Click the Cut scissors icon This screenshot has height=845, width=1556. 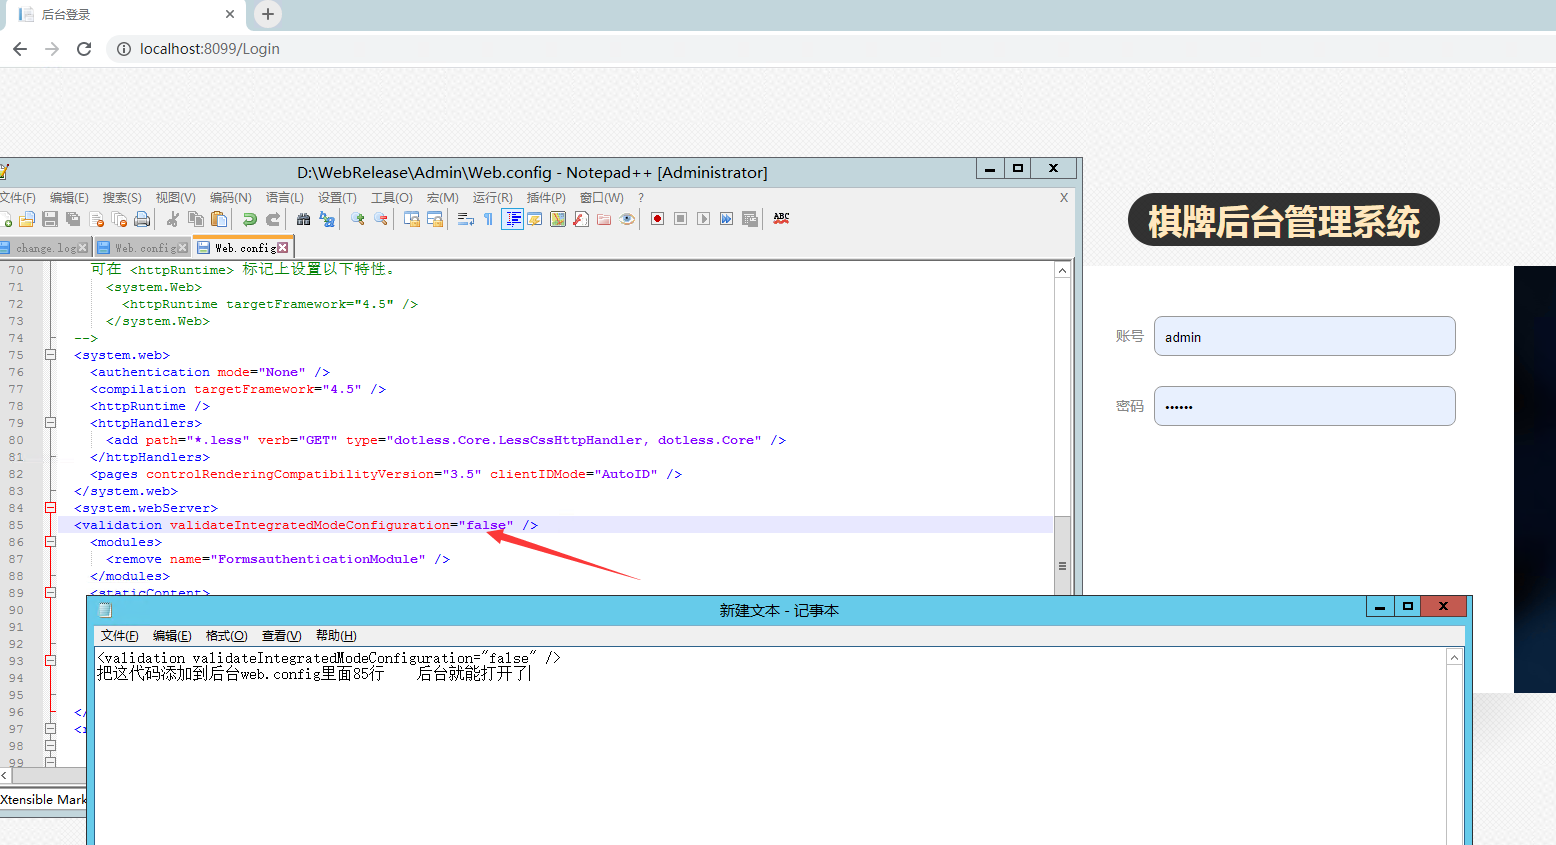pos(173,219)
